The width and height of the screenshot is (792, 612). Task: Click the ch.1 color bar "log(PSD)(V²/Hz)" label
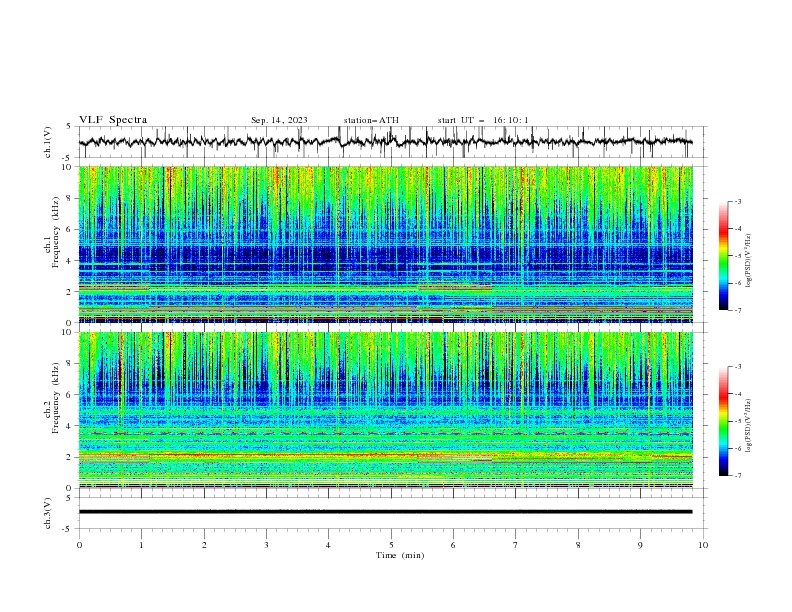pyautogui.click(x=749, y=261)
